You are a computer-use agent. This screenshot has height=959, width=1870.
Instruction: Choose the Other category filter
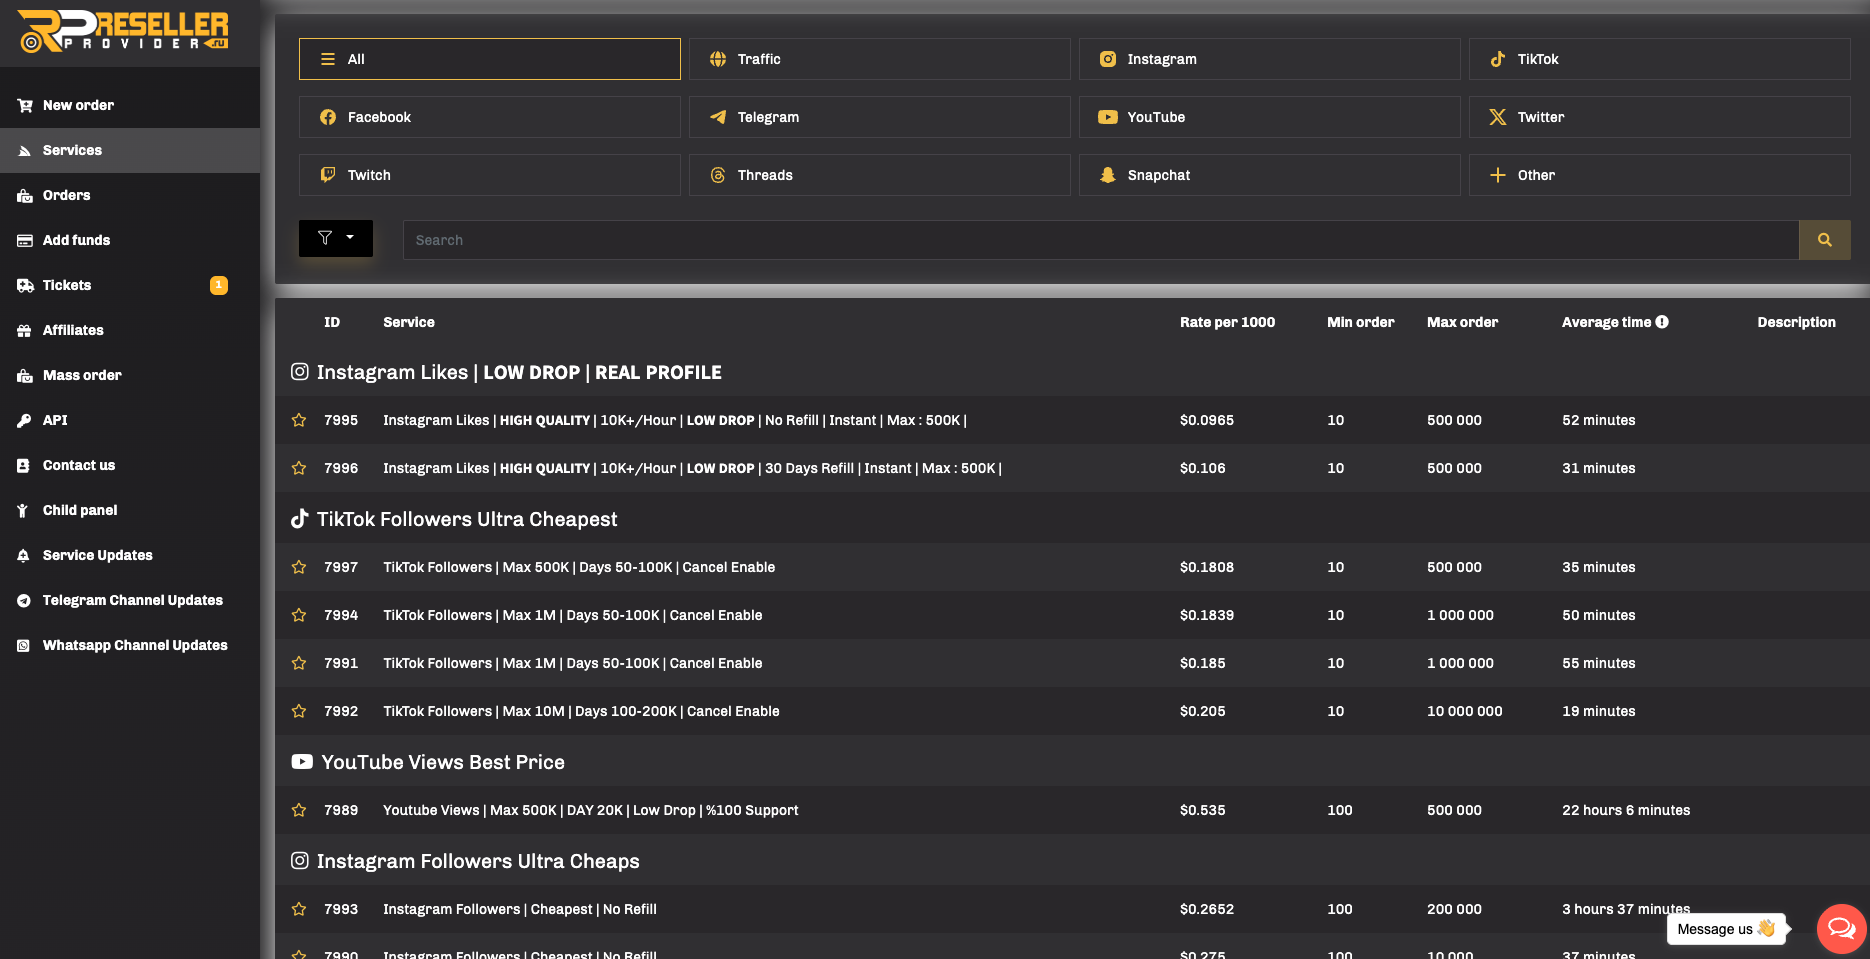click(1659, 175)
